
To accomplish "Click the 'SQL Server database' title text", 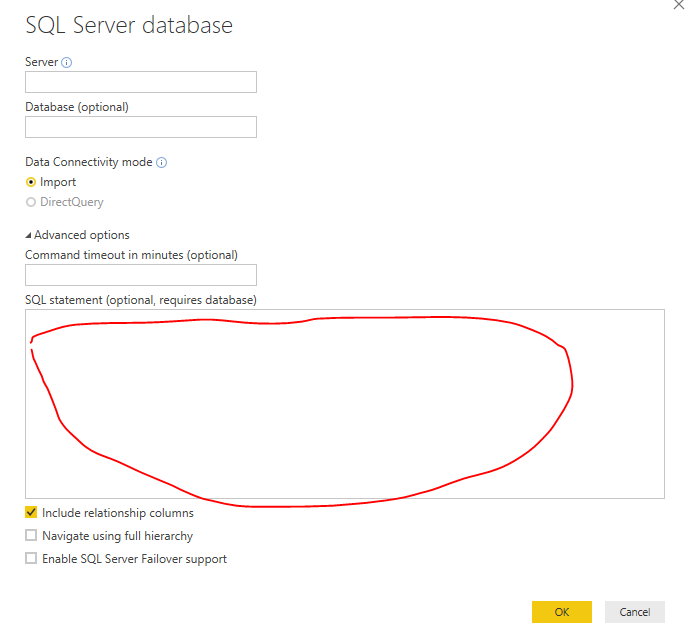I will pos(129,25).
